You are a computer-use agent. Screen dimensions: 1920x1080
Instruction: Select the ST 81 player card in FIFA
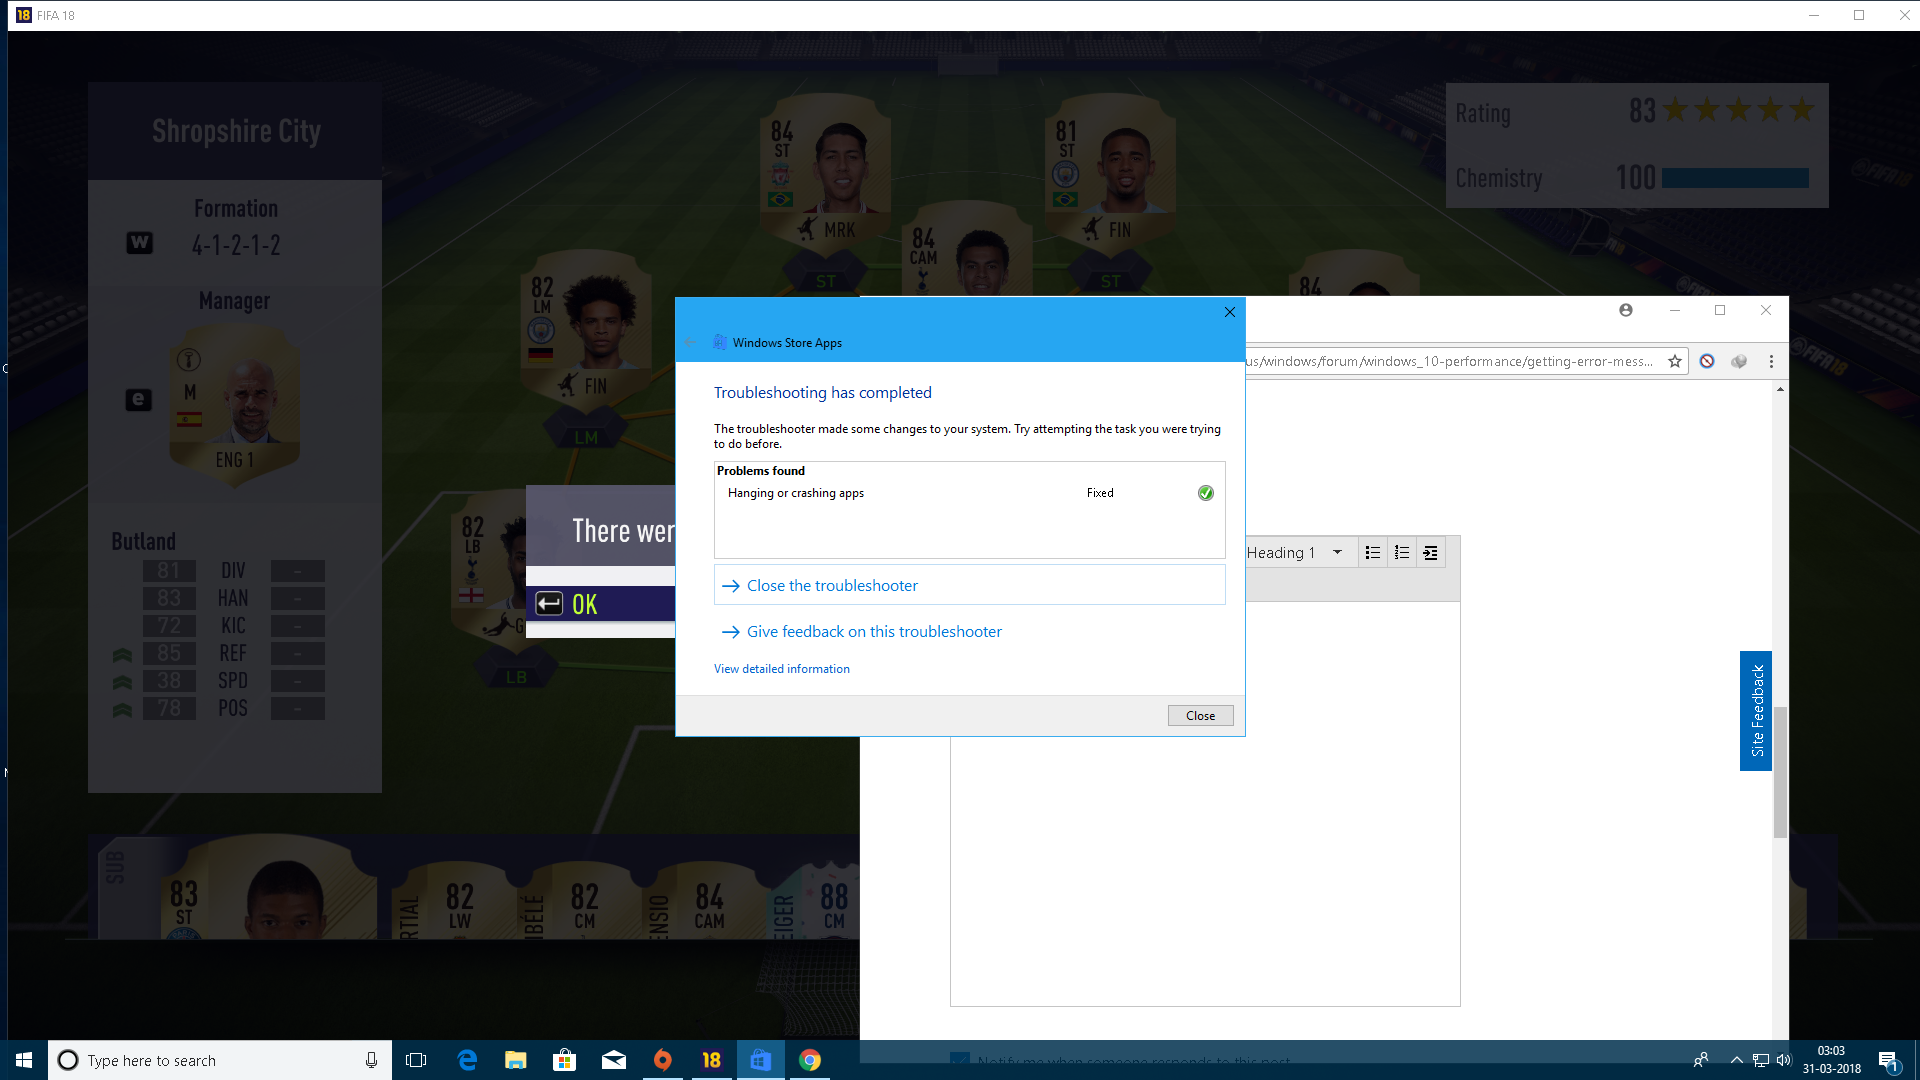[x=1110, y=170]
